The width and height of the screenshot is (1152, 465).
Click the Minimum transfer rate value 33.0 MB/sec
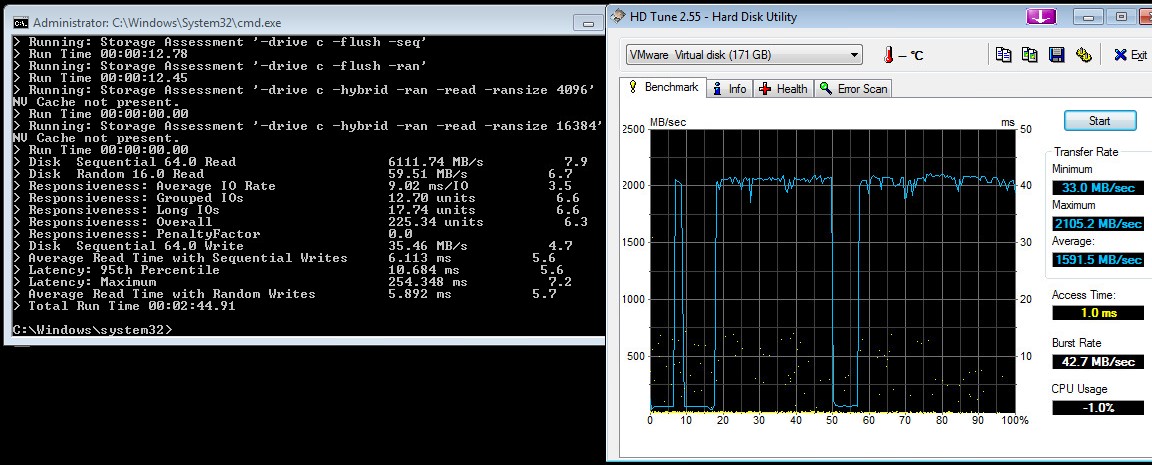1098,188
